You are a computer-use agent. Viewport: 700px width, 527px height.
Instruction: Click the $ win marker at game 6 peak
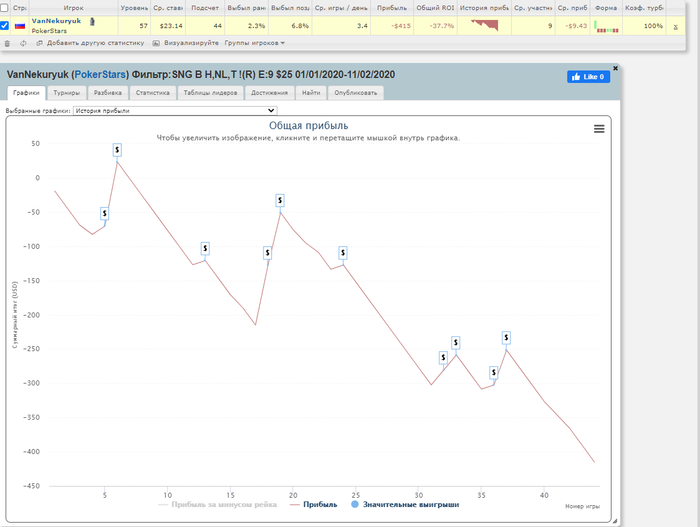point(117,150)
